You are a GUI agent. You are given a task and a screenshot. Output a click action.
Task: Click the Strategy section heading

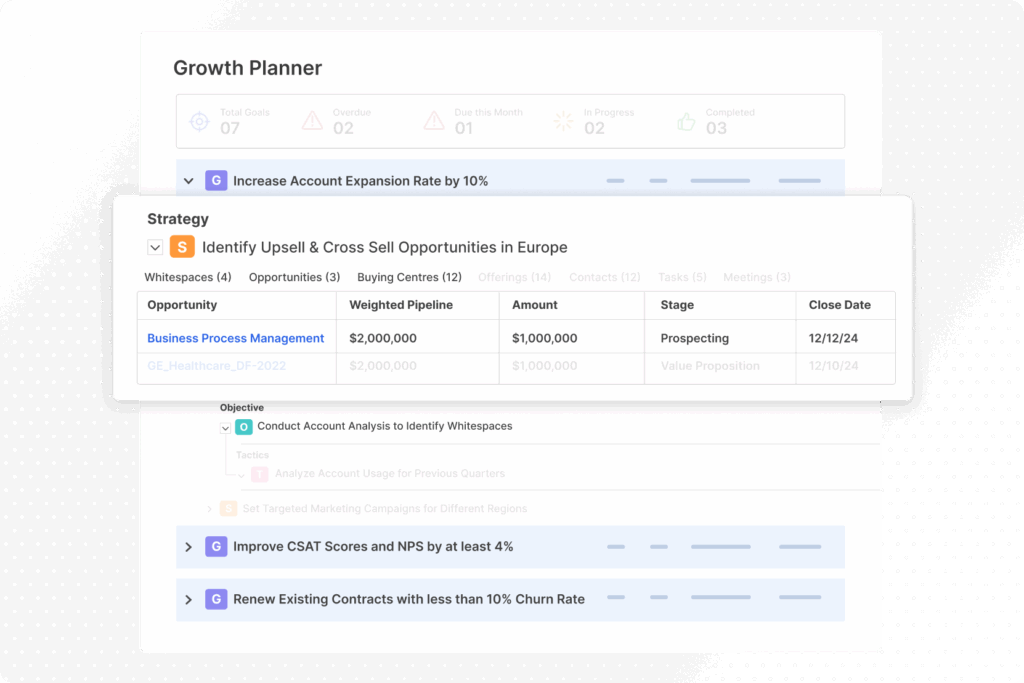[x=178, y=219]
